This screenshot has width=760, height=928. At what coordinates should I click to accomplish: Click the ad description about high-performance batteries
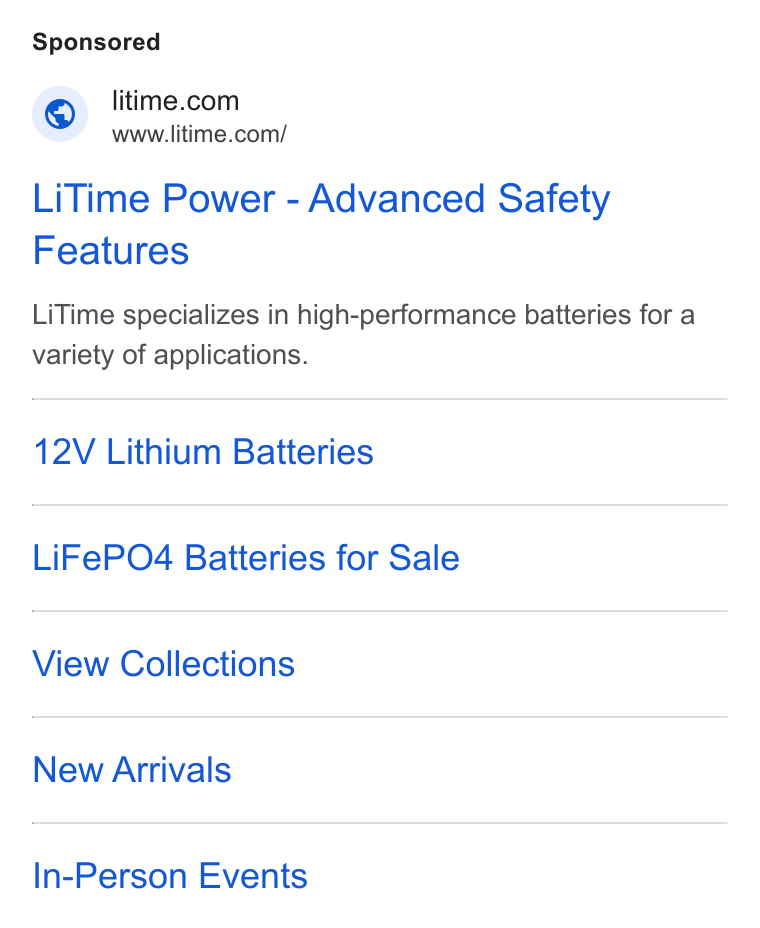(363, 335)
